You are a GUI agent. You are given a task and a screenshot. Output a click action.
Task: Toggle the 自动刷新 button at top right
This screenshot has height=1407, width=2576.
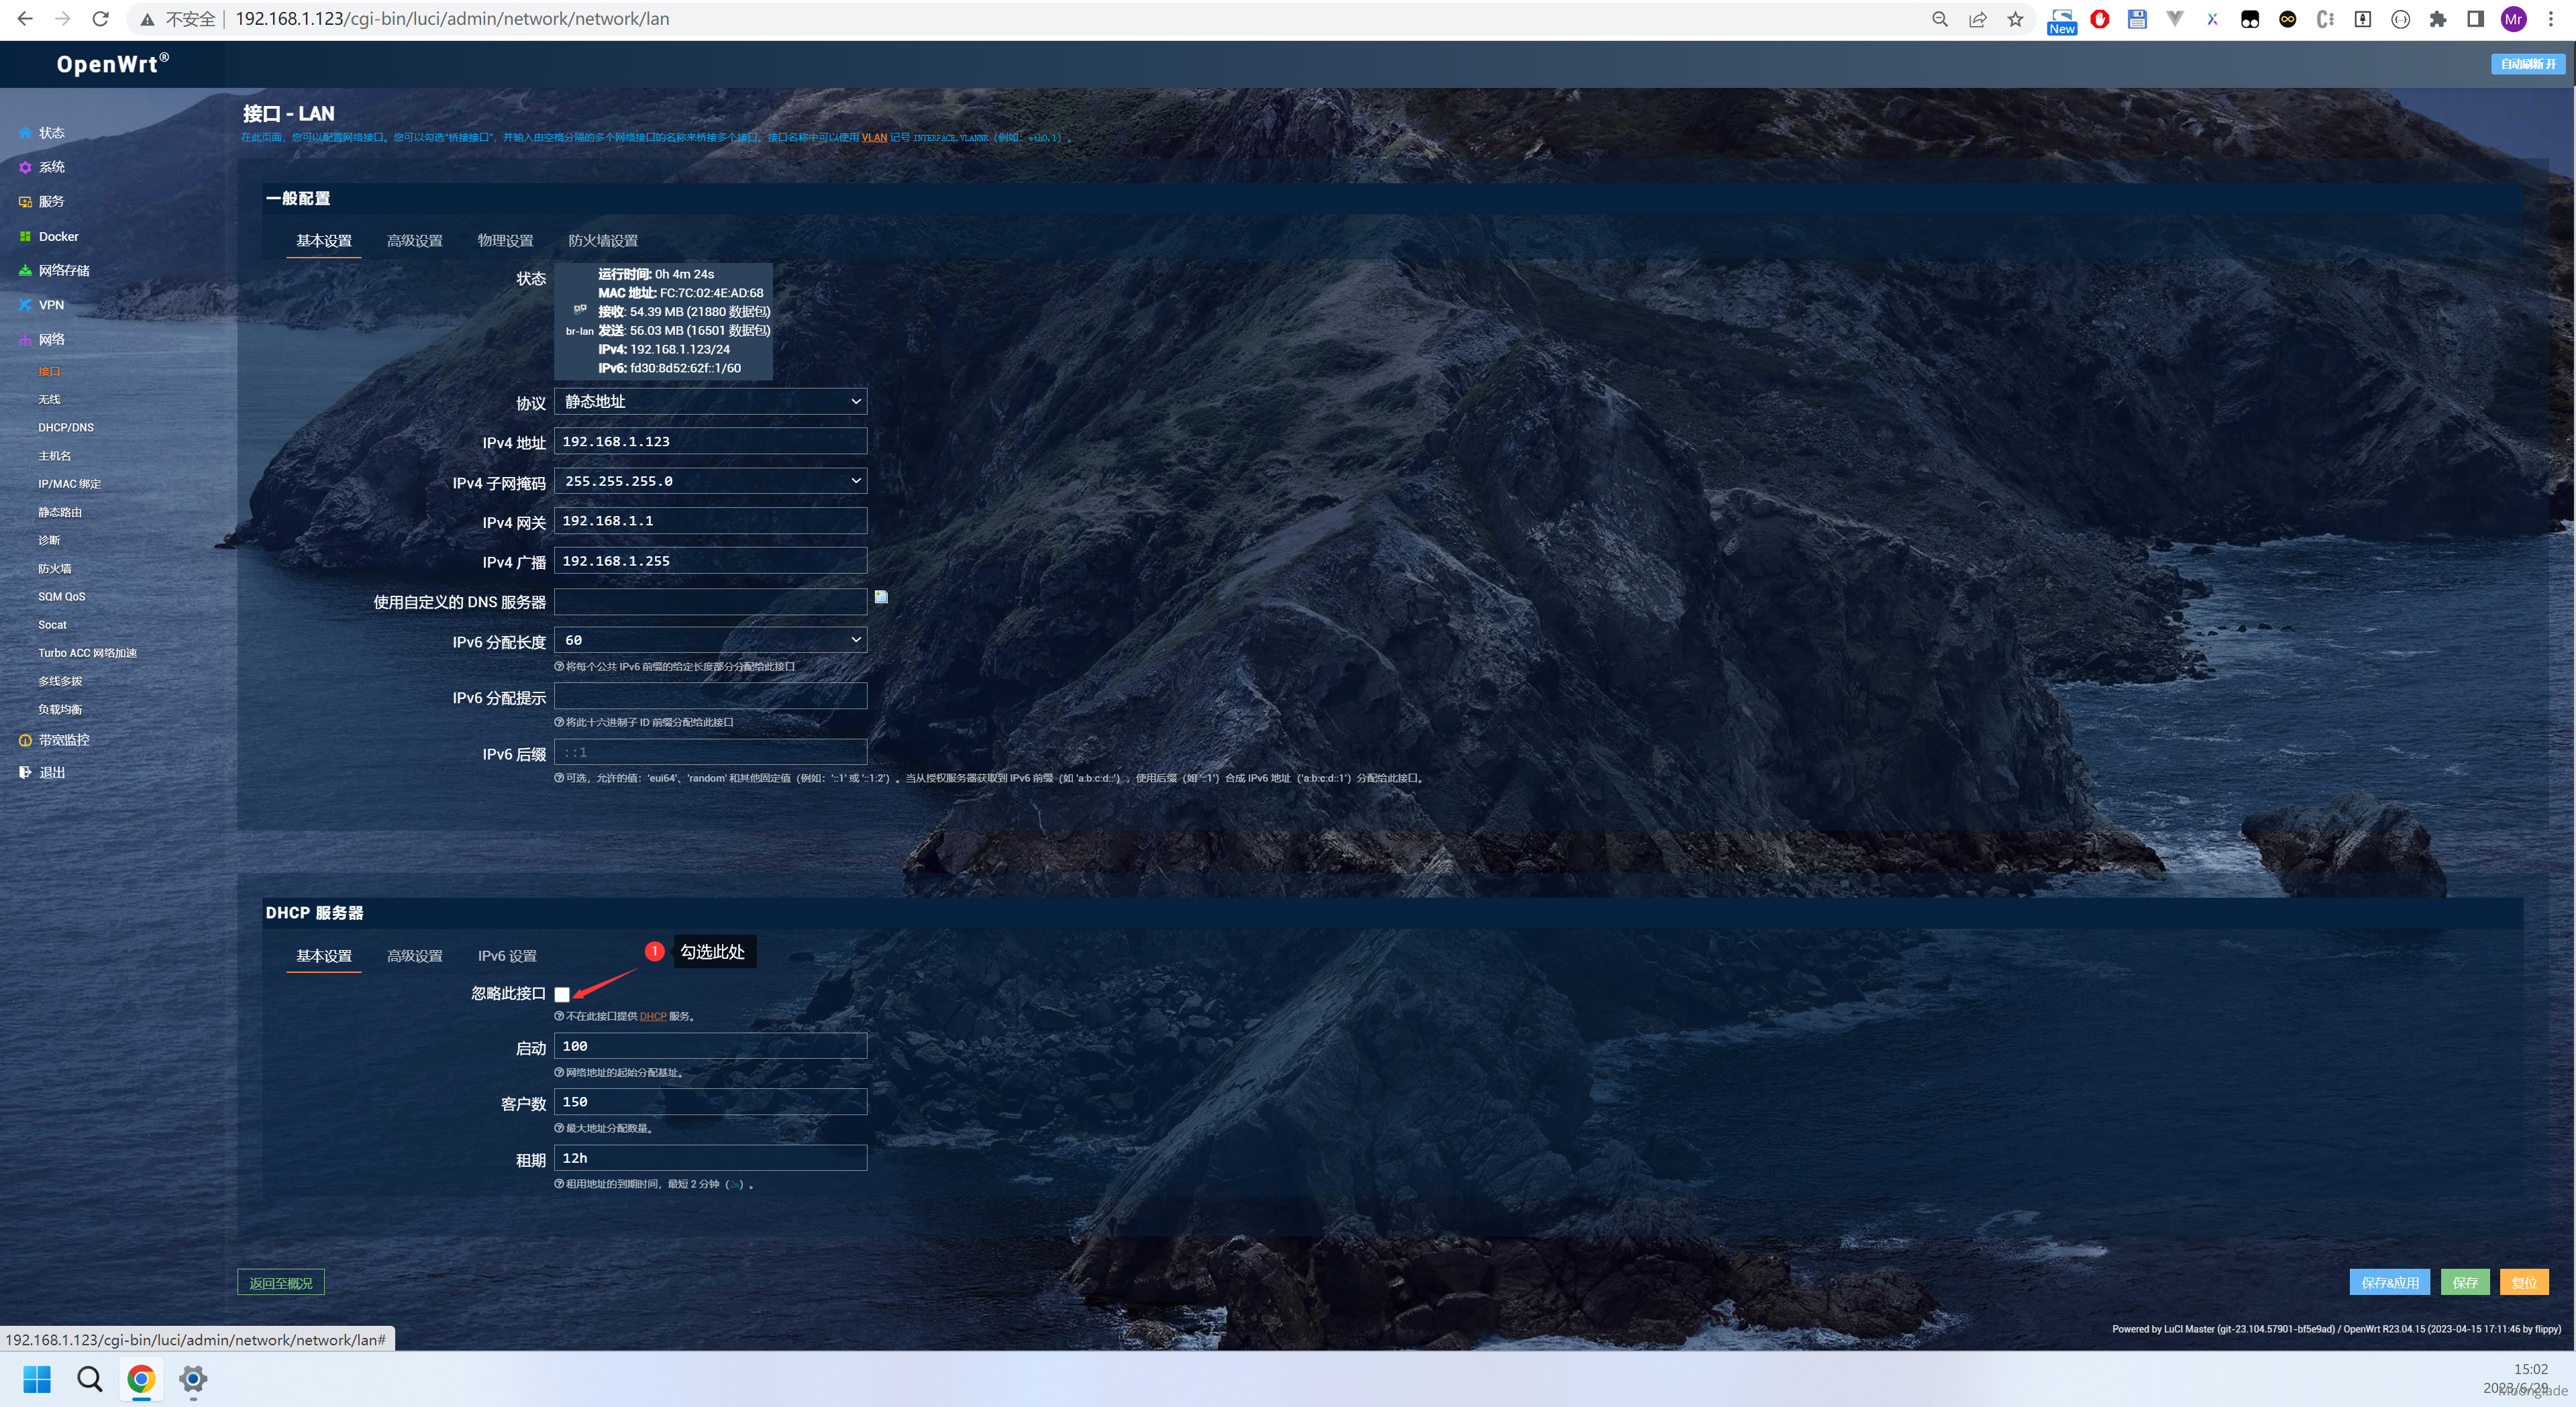pos(2527,64)
